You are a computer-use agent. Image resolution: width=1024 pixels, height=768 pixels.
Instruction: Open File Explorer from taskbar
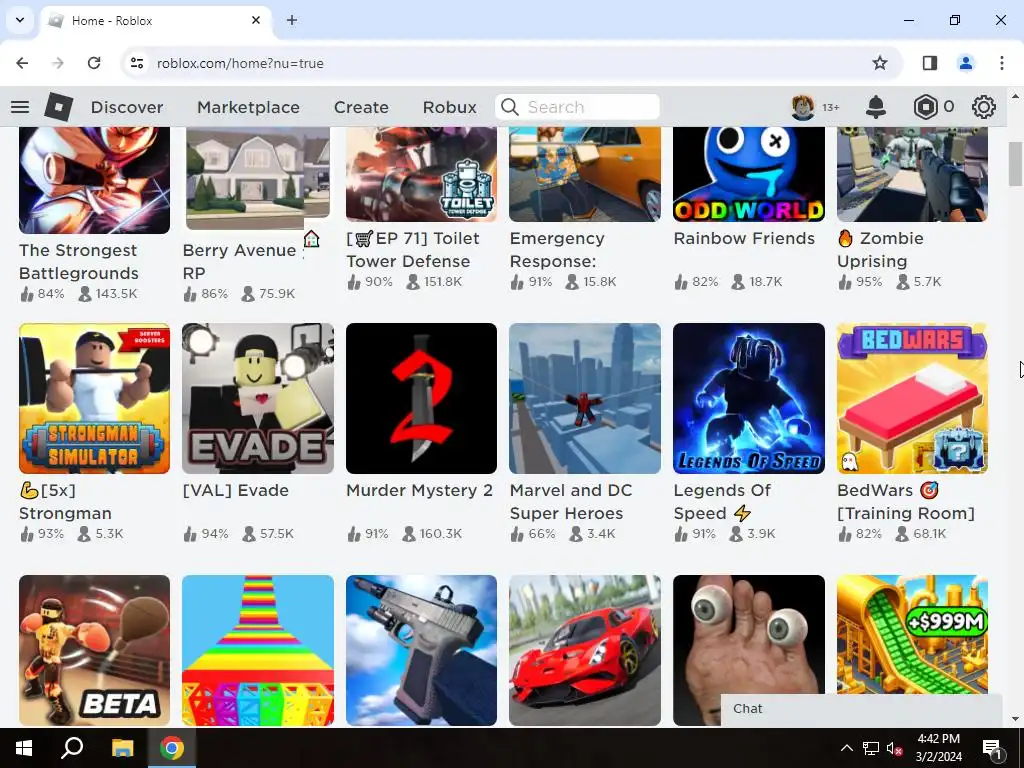pyautogui.click(x=122, y=748)
